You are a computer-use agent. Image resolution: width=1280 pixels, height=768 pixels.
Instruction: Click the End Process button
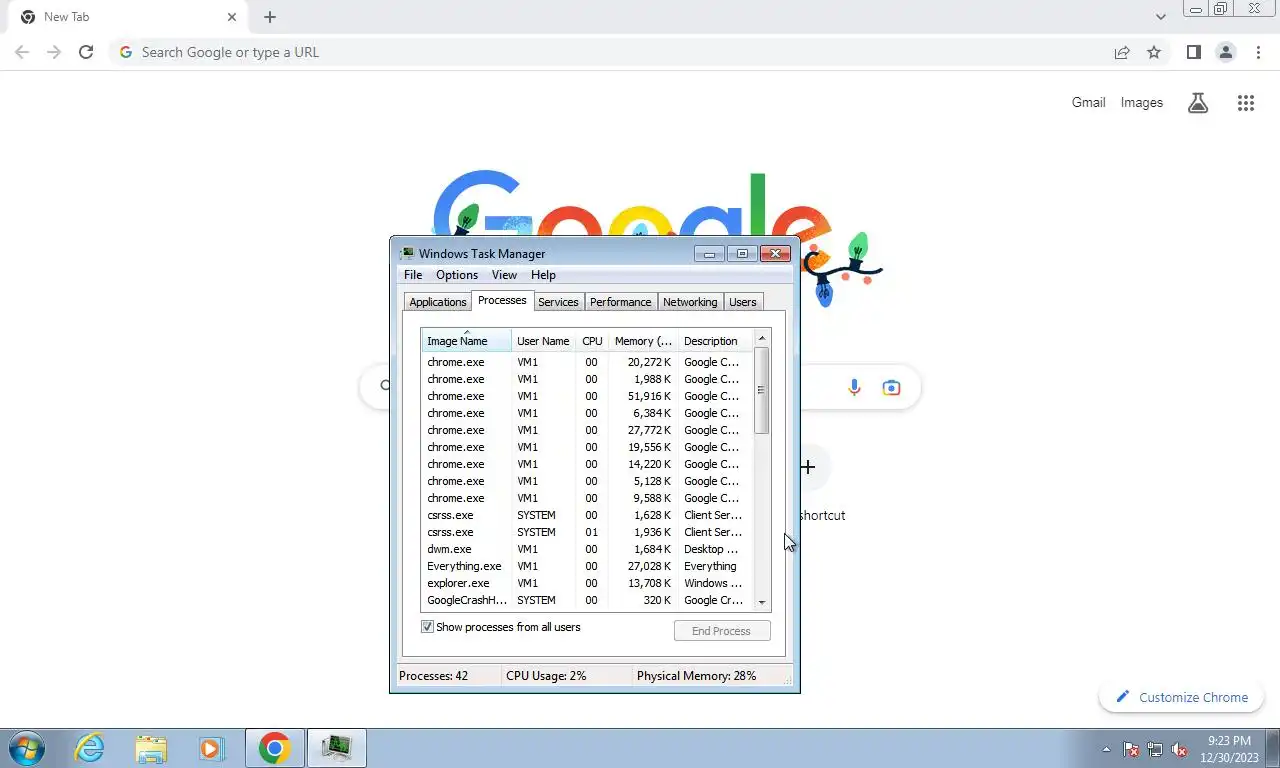click(722, 631)
